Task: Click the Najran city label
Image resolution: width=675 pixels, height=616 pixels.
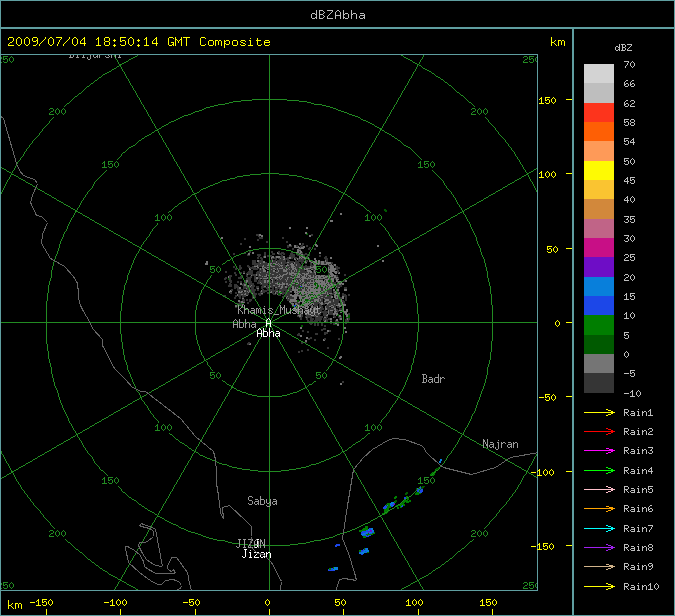Action: click(500, 444)
